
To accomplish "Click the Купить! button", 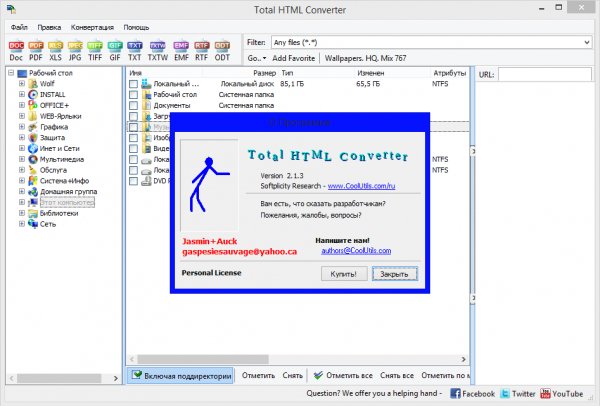I will [x=344, y=274].
